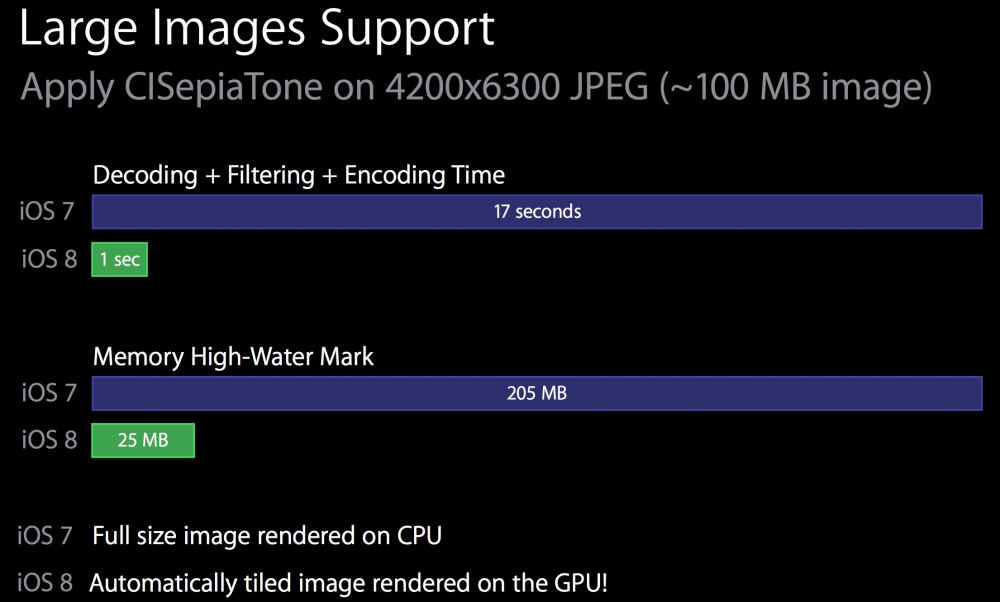Click the iOS 7 label beside 205 MB
This screenshot has width=1000, height=602.
48,393
